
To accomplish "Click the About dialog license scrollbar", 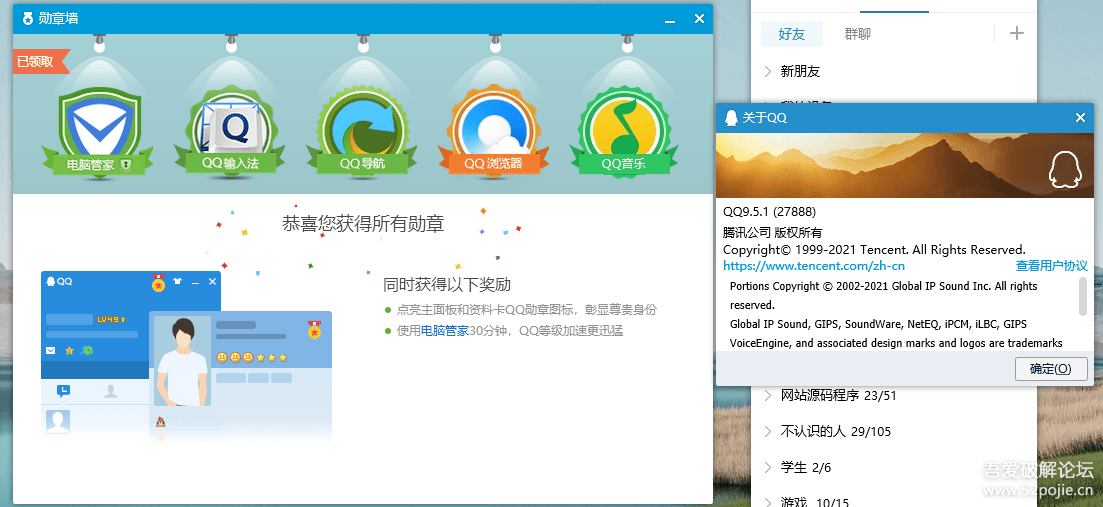I will coord(1082,296).
